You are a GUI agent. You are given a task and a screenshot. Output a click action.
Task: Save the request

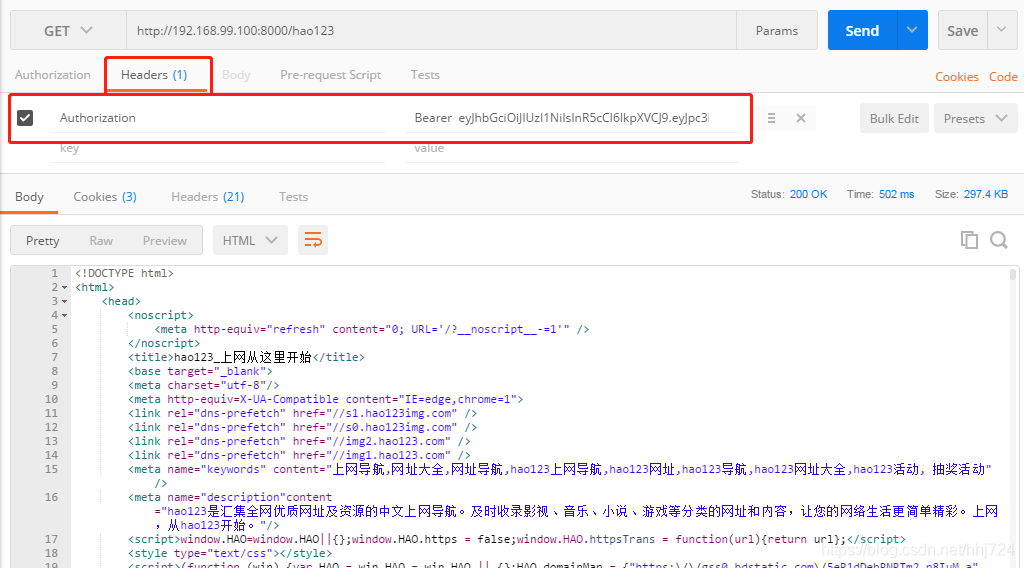[963, 31]
